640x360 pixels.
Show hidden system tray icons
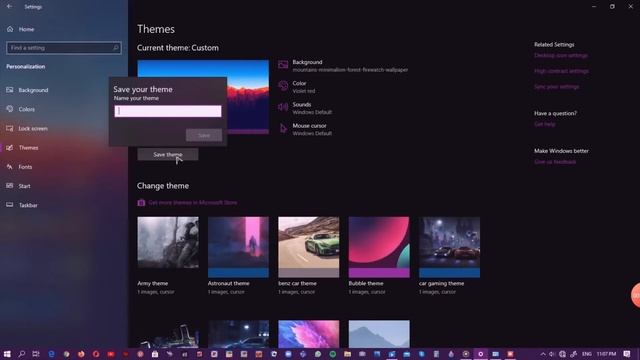coord(543,354)
